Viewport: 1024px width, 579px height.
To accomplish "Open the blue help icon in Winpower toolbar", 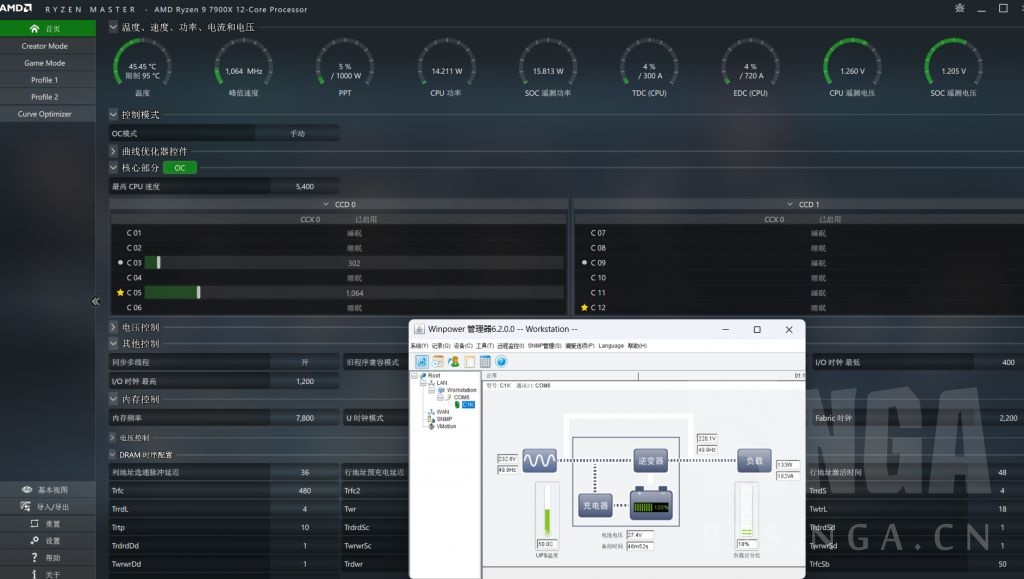I will (x=501, y=361).
